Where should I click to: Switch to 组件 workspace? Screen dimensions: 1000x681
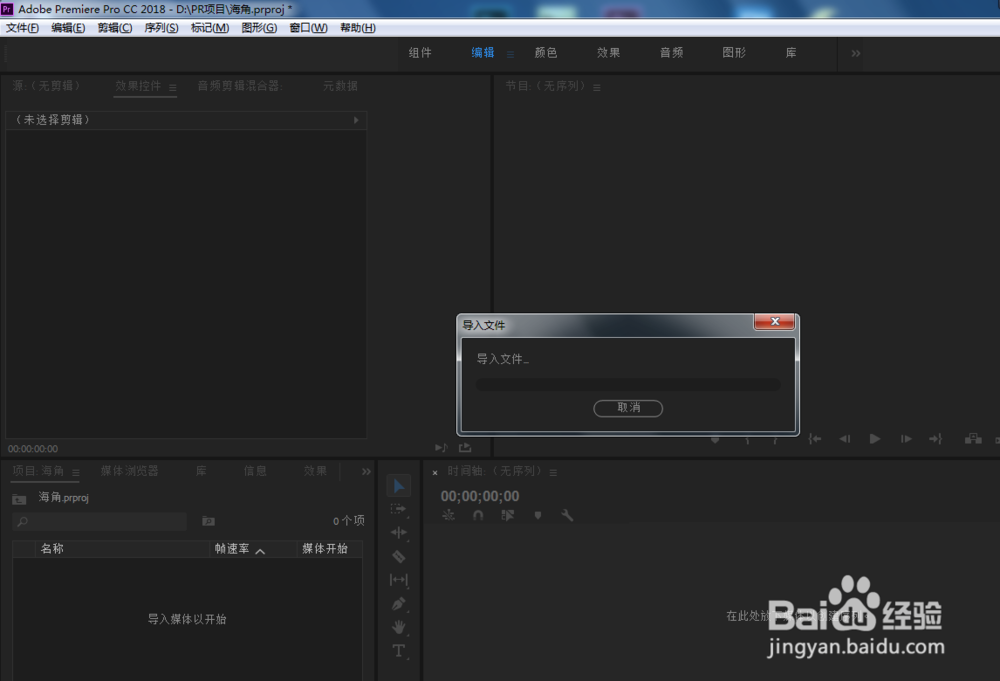point(420,53)
